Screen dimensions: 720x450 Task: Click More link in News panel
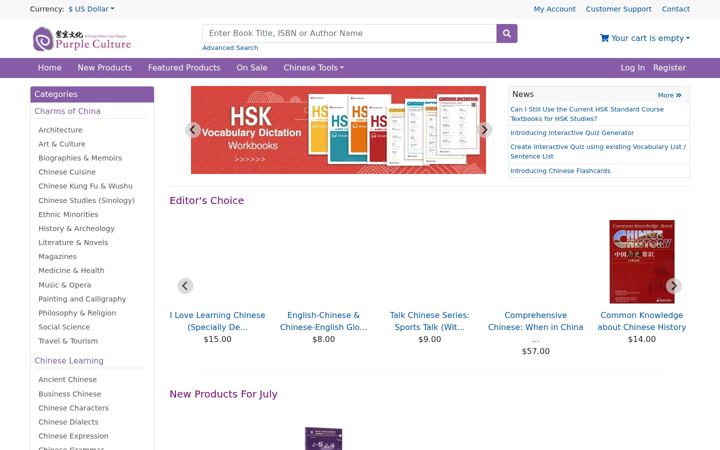(669, 95)
